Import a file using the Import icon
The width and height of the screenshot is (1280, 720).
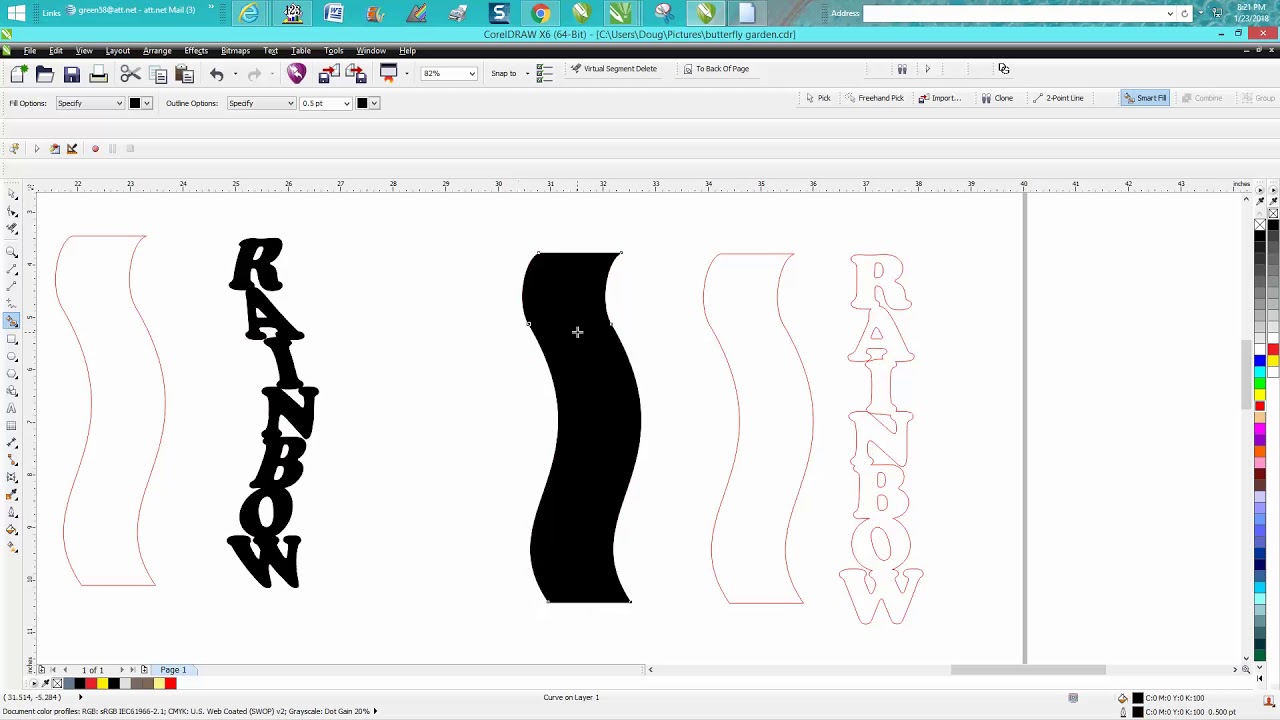click(x=327, y=73)
